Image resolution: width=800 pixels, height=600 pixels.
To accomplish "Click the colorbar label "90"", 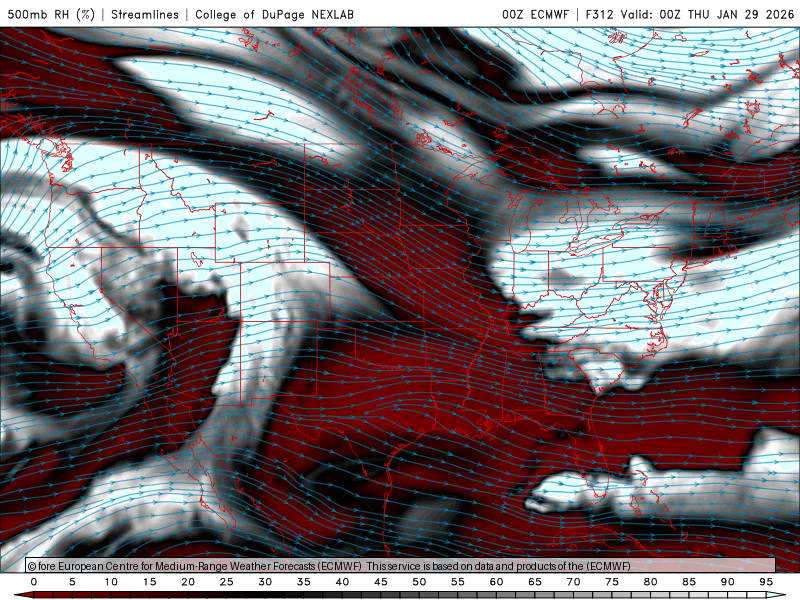I will pyautogui.click(x=728, y=582).
